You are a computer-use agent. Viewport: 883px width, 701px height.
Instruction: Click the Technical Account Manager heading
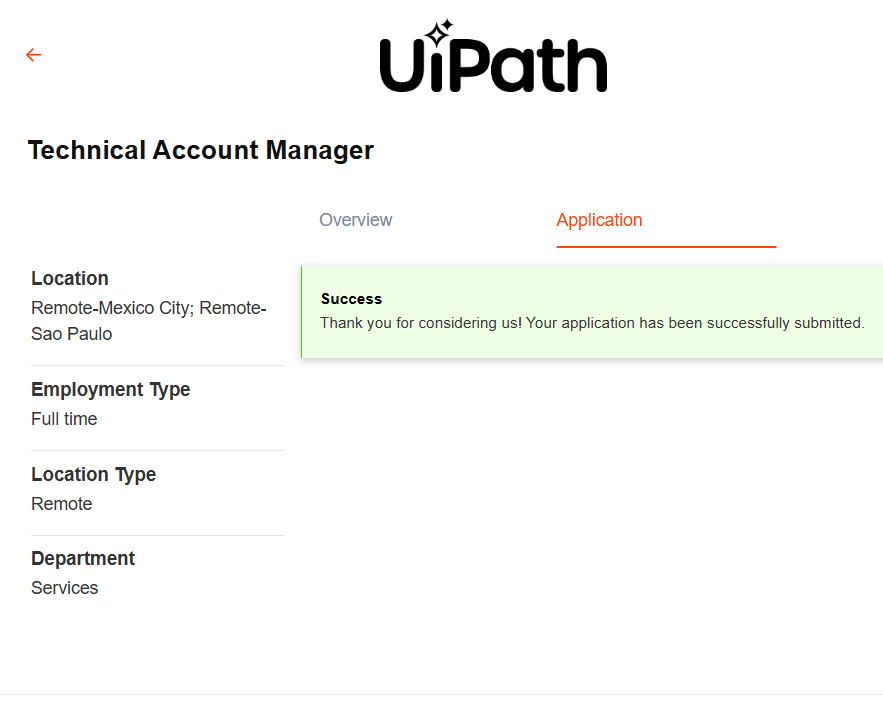[x=201, y=150]
